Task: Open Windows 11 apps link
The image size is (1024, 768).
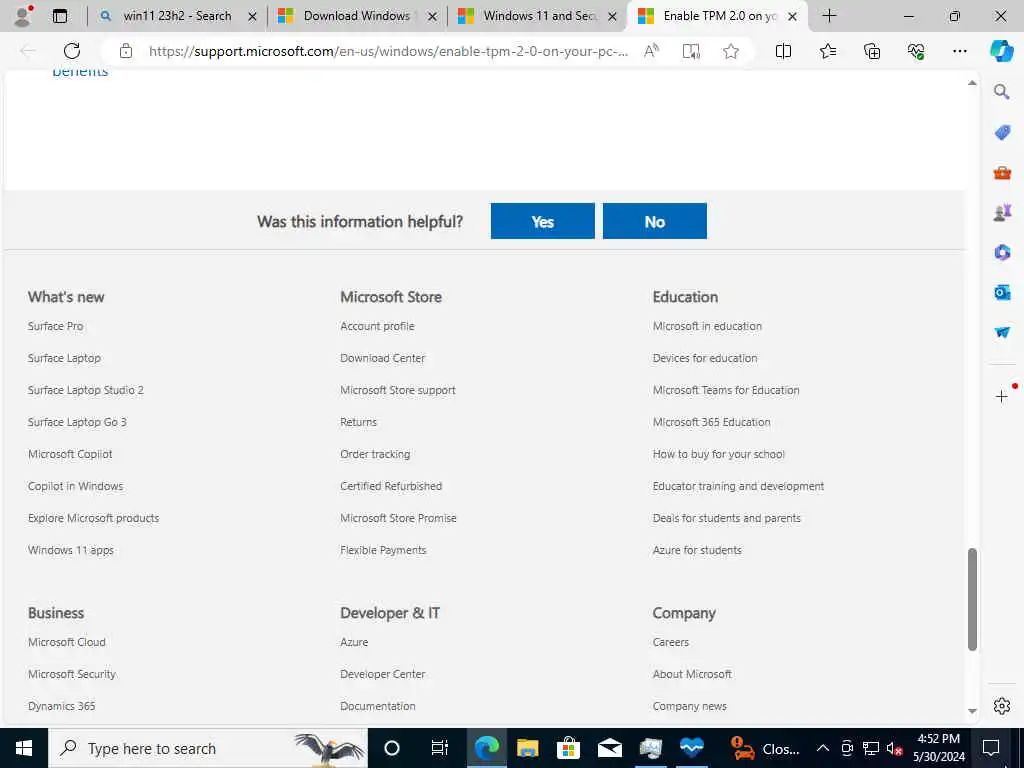Action: pos(71,550)
